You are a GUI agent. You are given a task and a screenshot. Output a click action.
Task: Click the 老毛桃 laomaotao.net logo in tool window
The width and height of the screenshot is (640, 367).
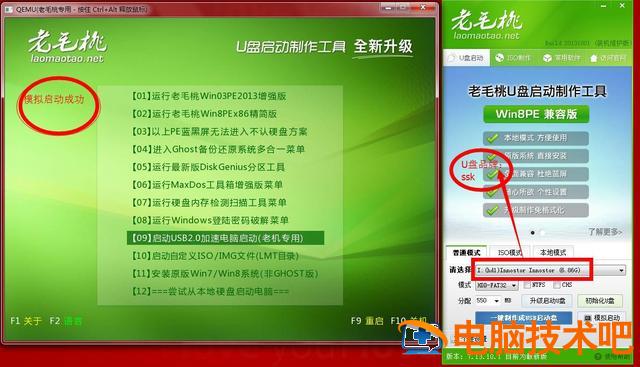coord(487,25)
